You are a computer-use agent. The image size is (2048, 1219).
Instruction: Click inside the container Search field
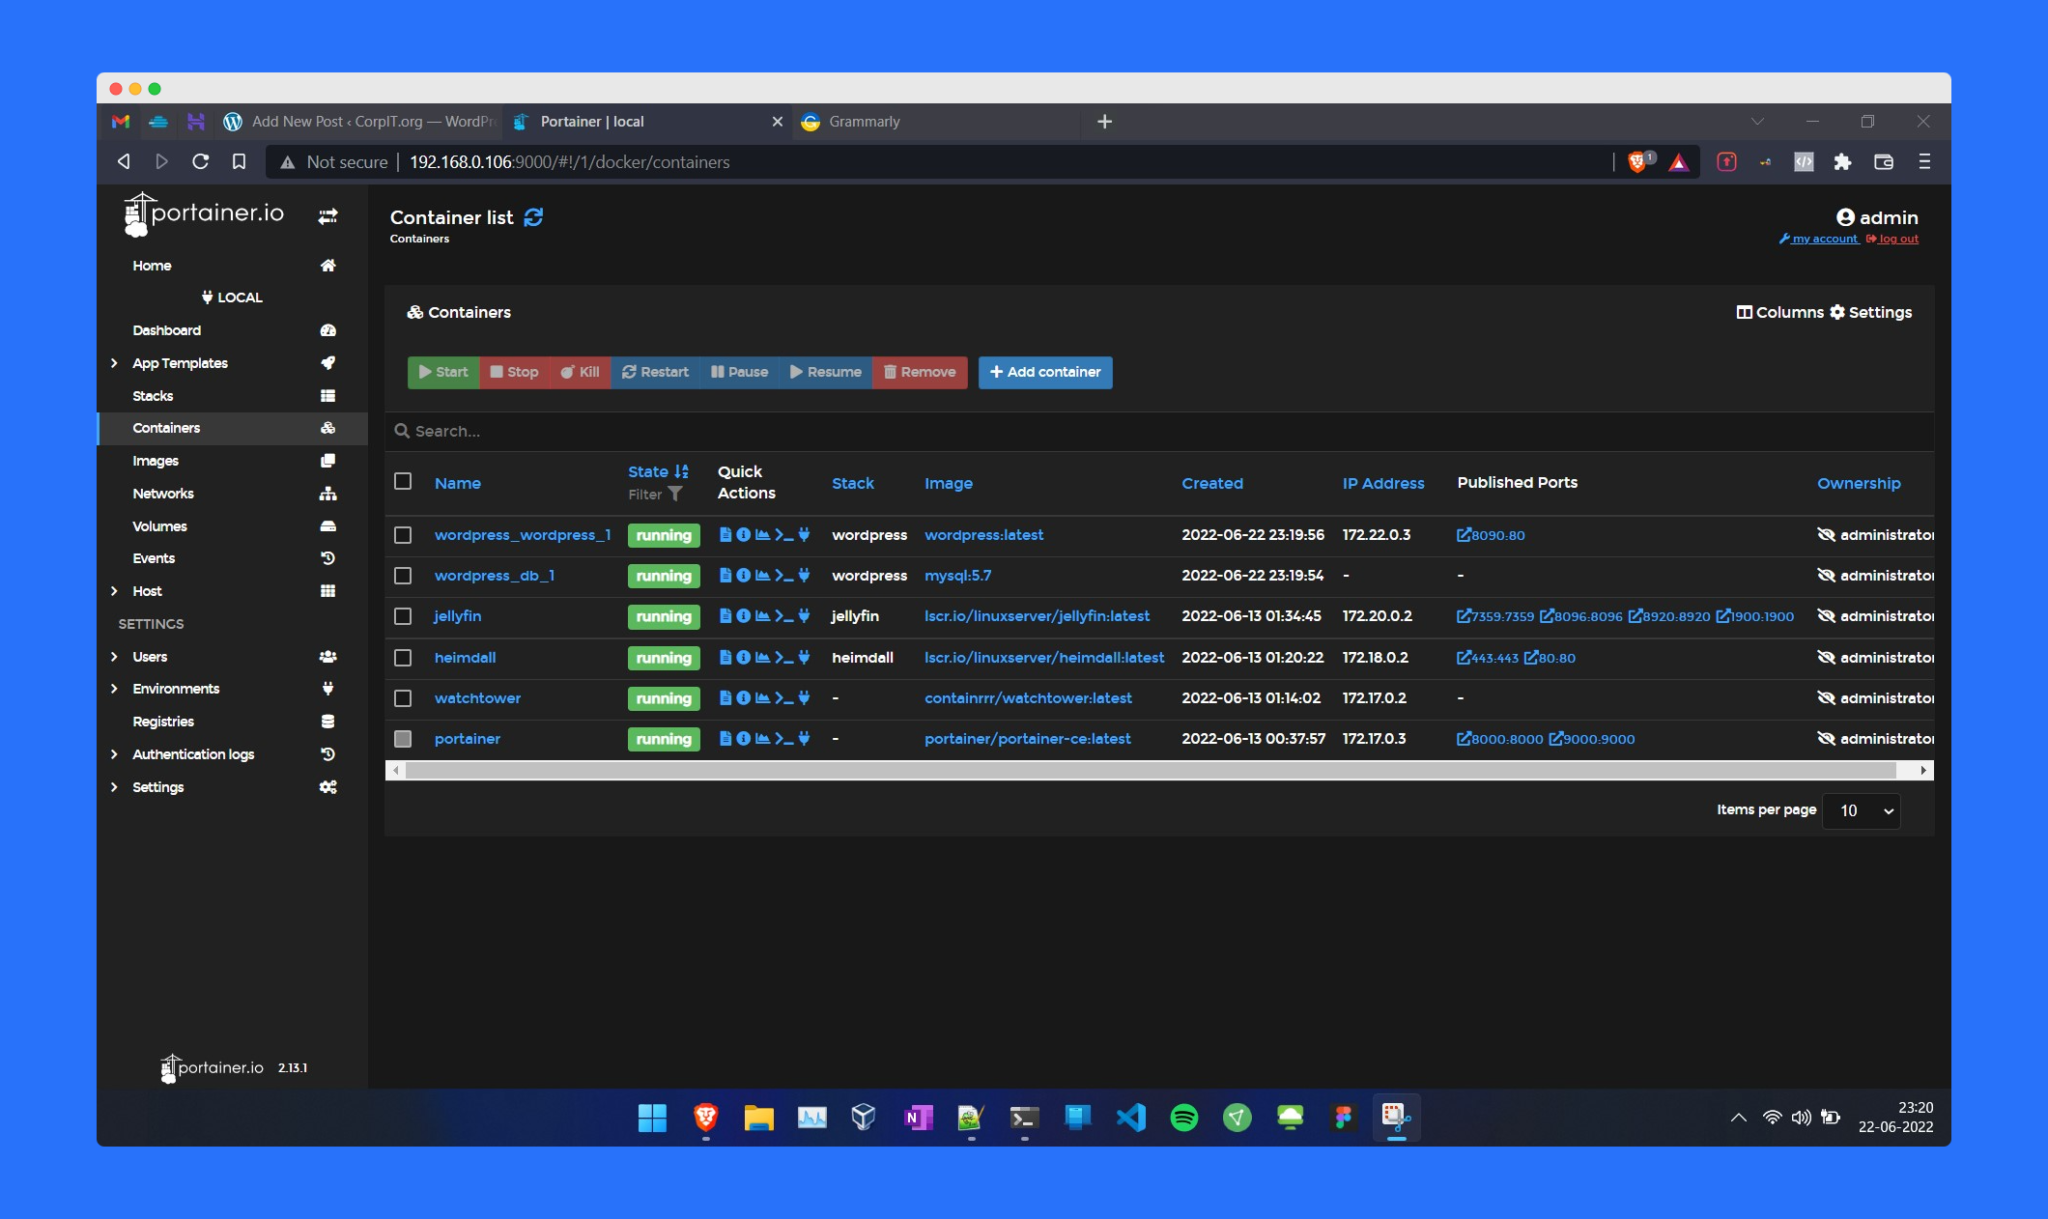tap(700, 431)
